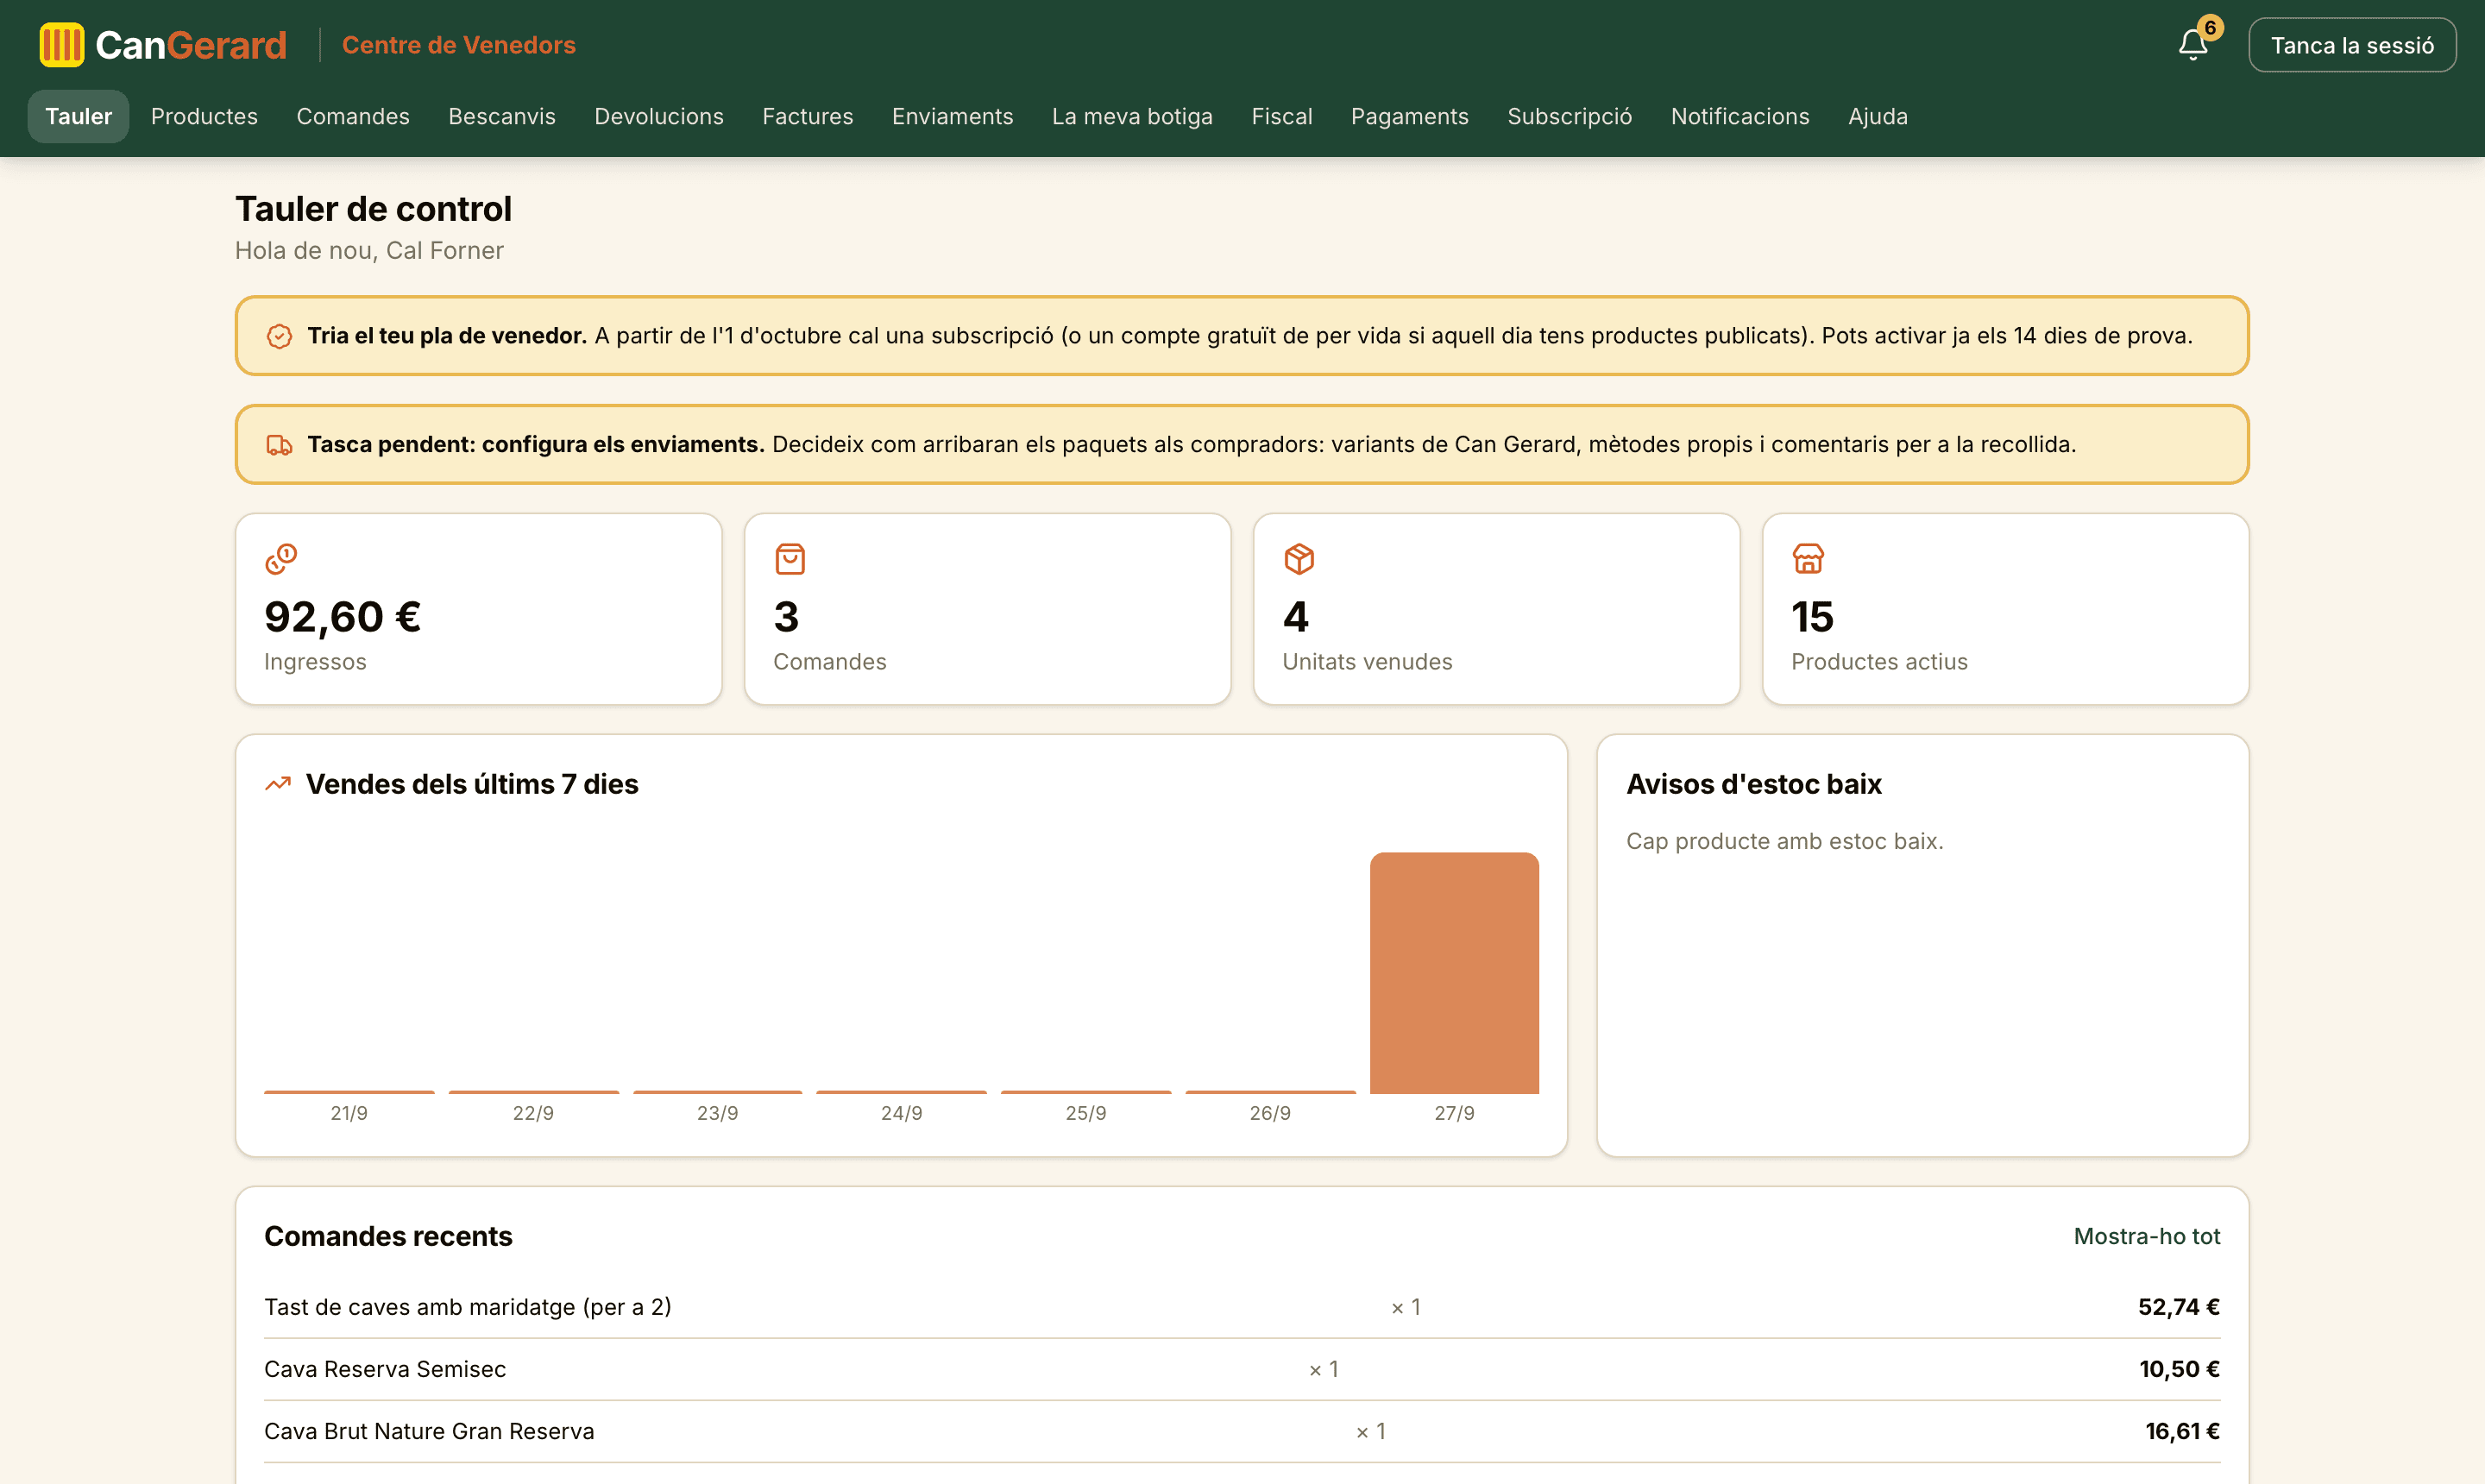The width and height of the screenshot is (2485, 1484).
Task: Click the coins icon on Ingressos card
Action: point(281,559)
